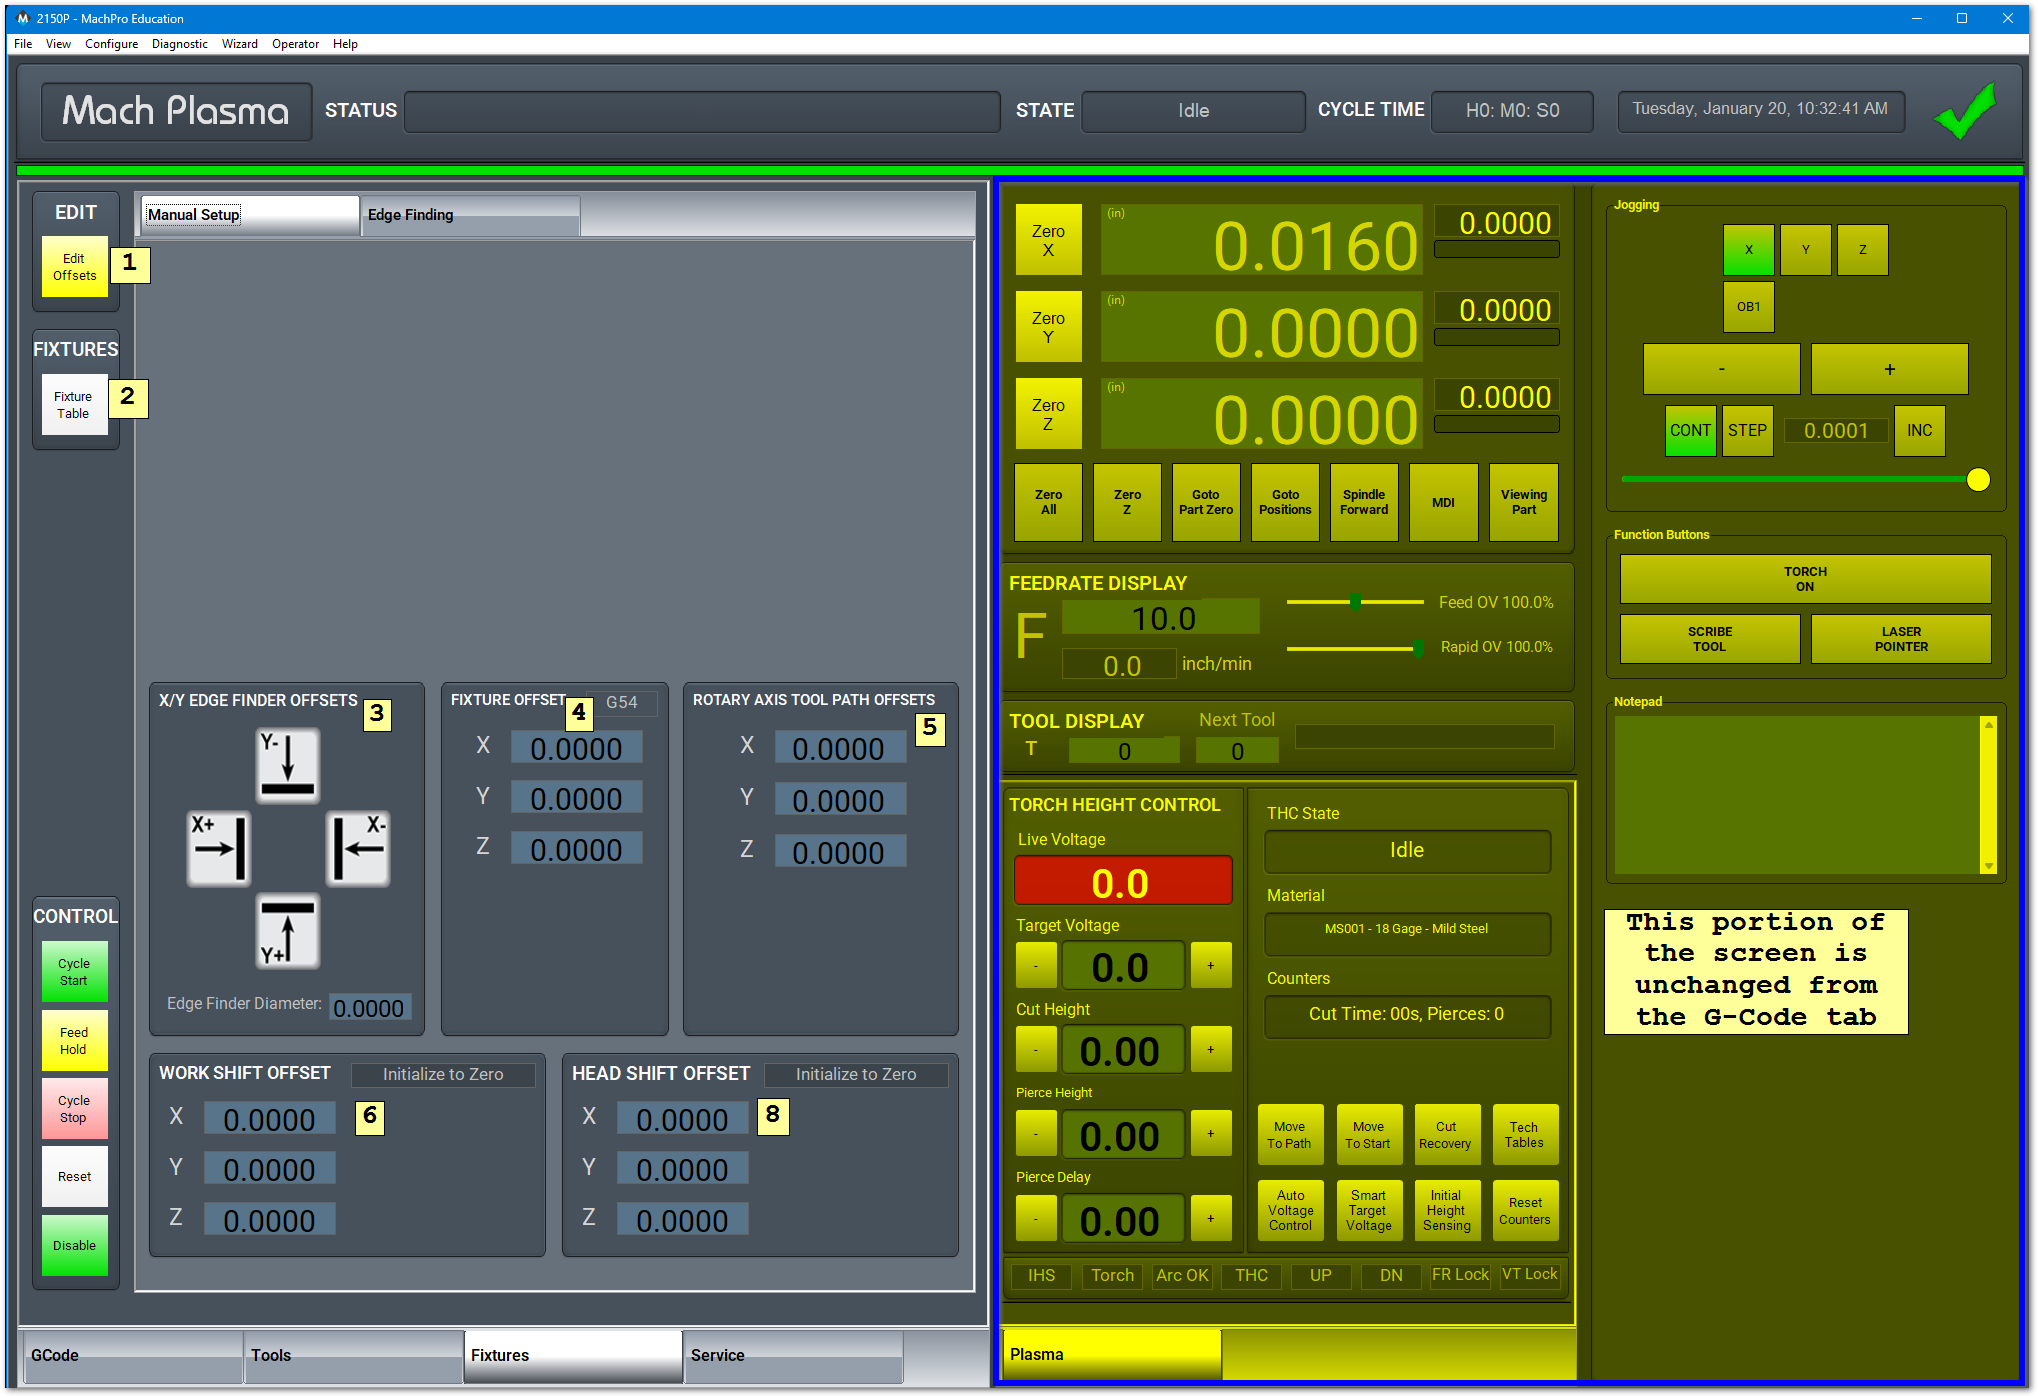Toggle CONT jogging mode
Screen dimensions: 2038x1397
point(1690,431)
